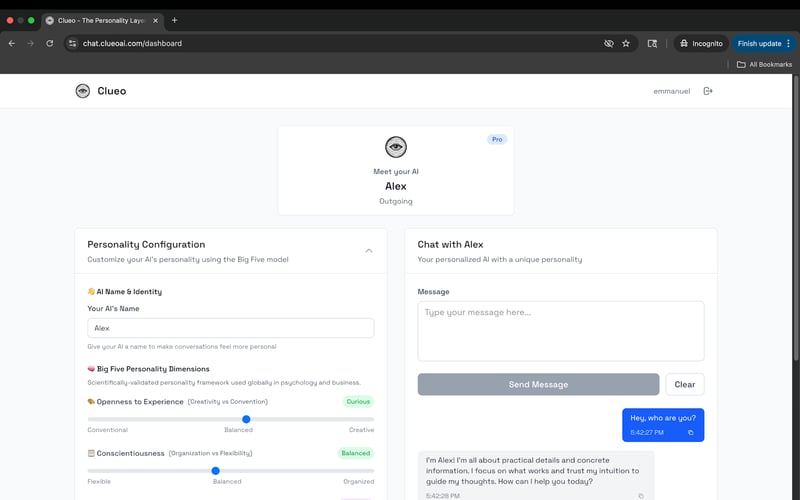Click Finish update button
This screenshot has height=500, width=800.
point(759,43)
